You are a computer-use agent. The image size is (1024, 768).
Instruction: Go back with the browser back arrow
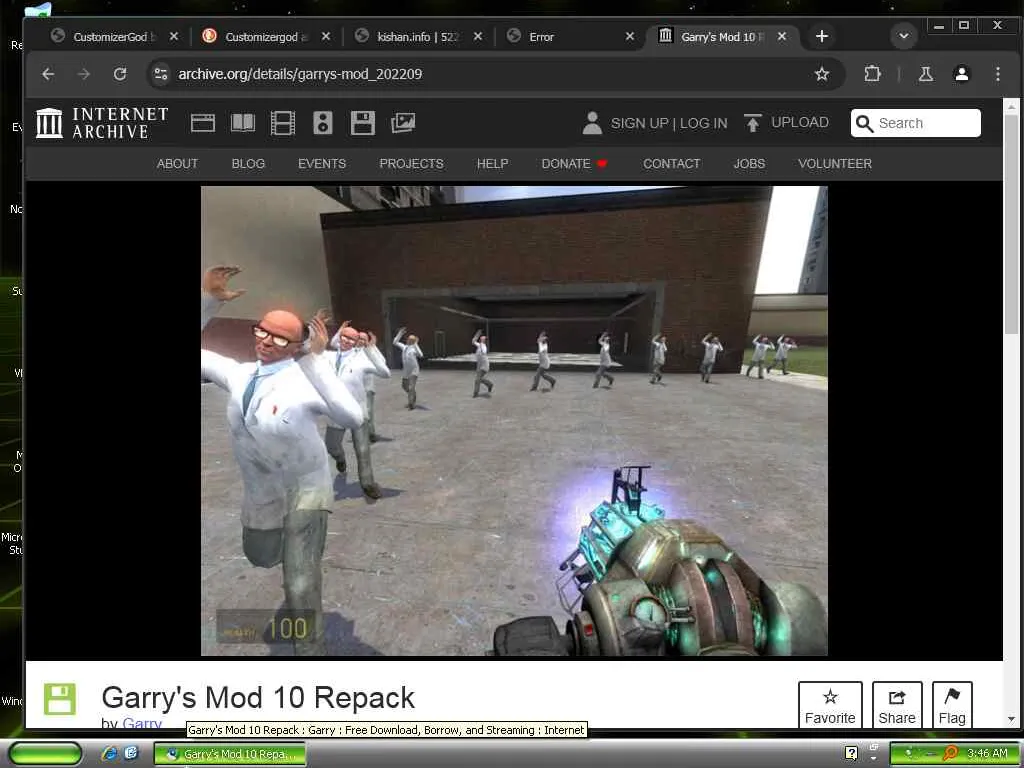click(48, 74)
